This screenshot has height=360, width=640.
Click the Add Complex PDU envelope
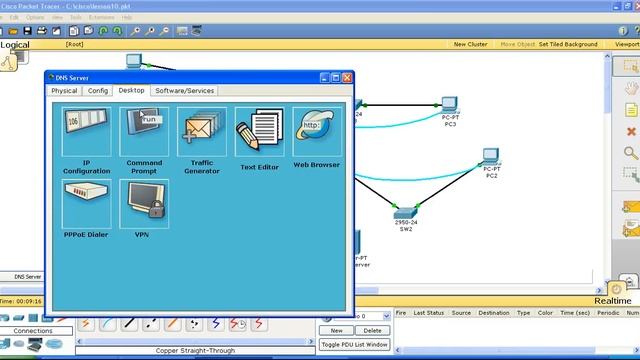(x=631, y=229)
